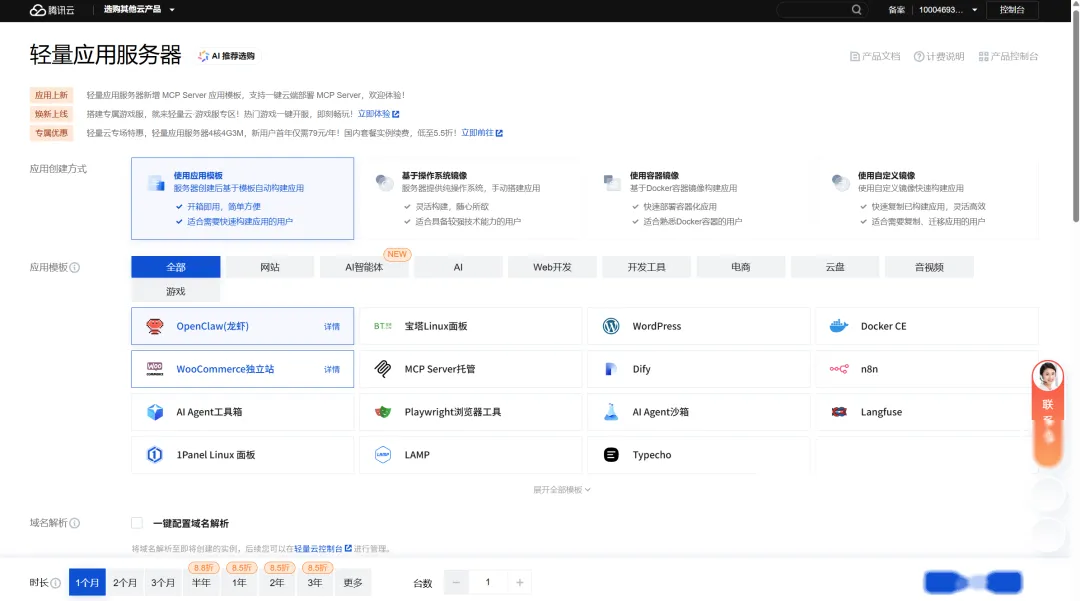Screen dimensions: 1080x601
Task: Click the 计费说明 help icon
Action: tap(919, 56)
